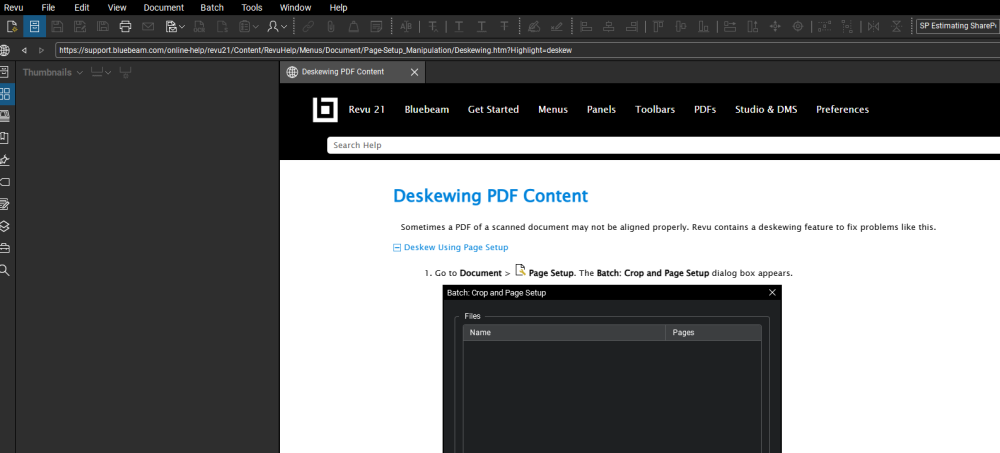The width and height of the screenshot is (1000, 453).
Task: Open the Revu menu
Action: pos(13,8)
